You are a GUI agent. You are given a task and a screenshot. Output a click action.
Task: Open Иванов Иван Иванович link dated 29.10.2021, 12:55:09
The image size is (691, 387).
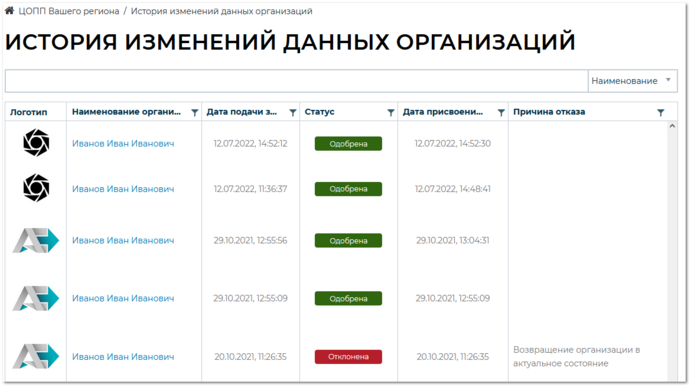[123, 298]
